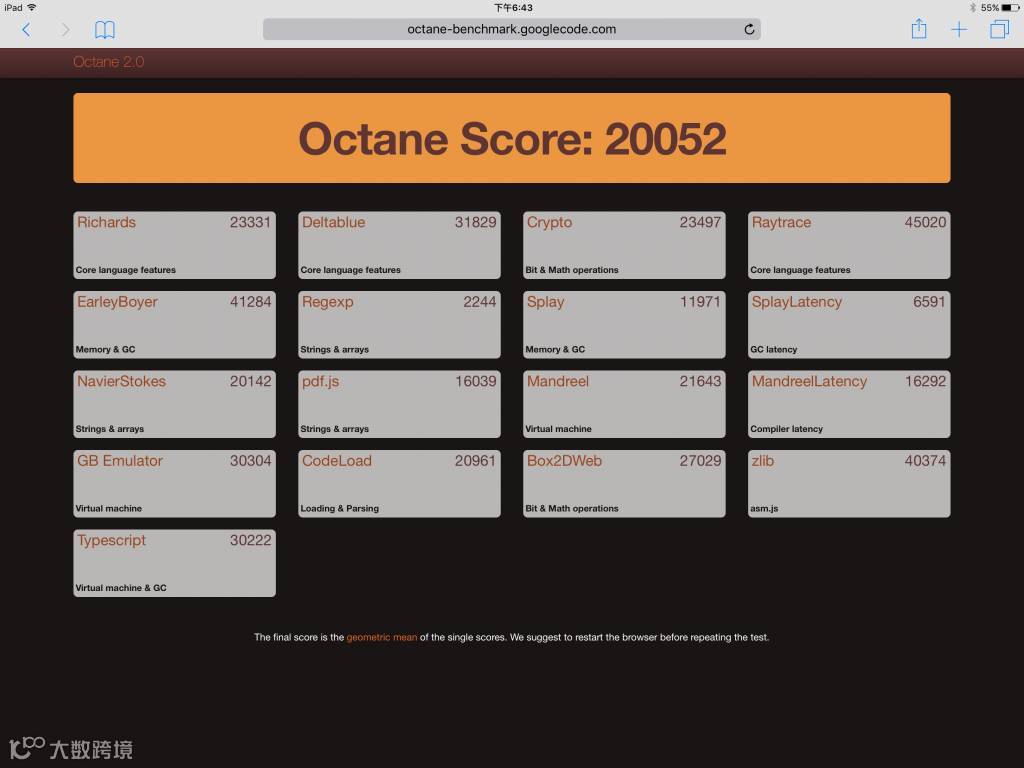Tap the Safari back arrow
Screen dimensions: 1024x768
(26, 29)
